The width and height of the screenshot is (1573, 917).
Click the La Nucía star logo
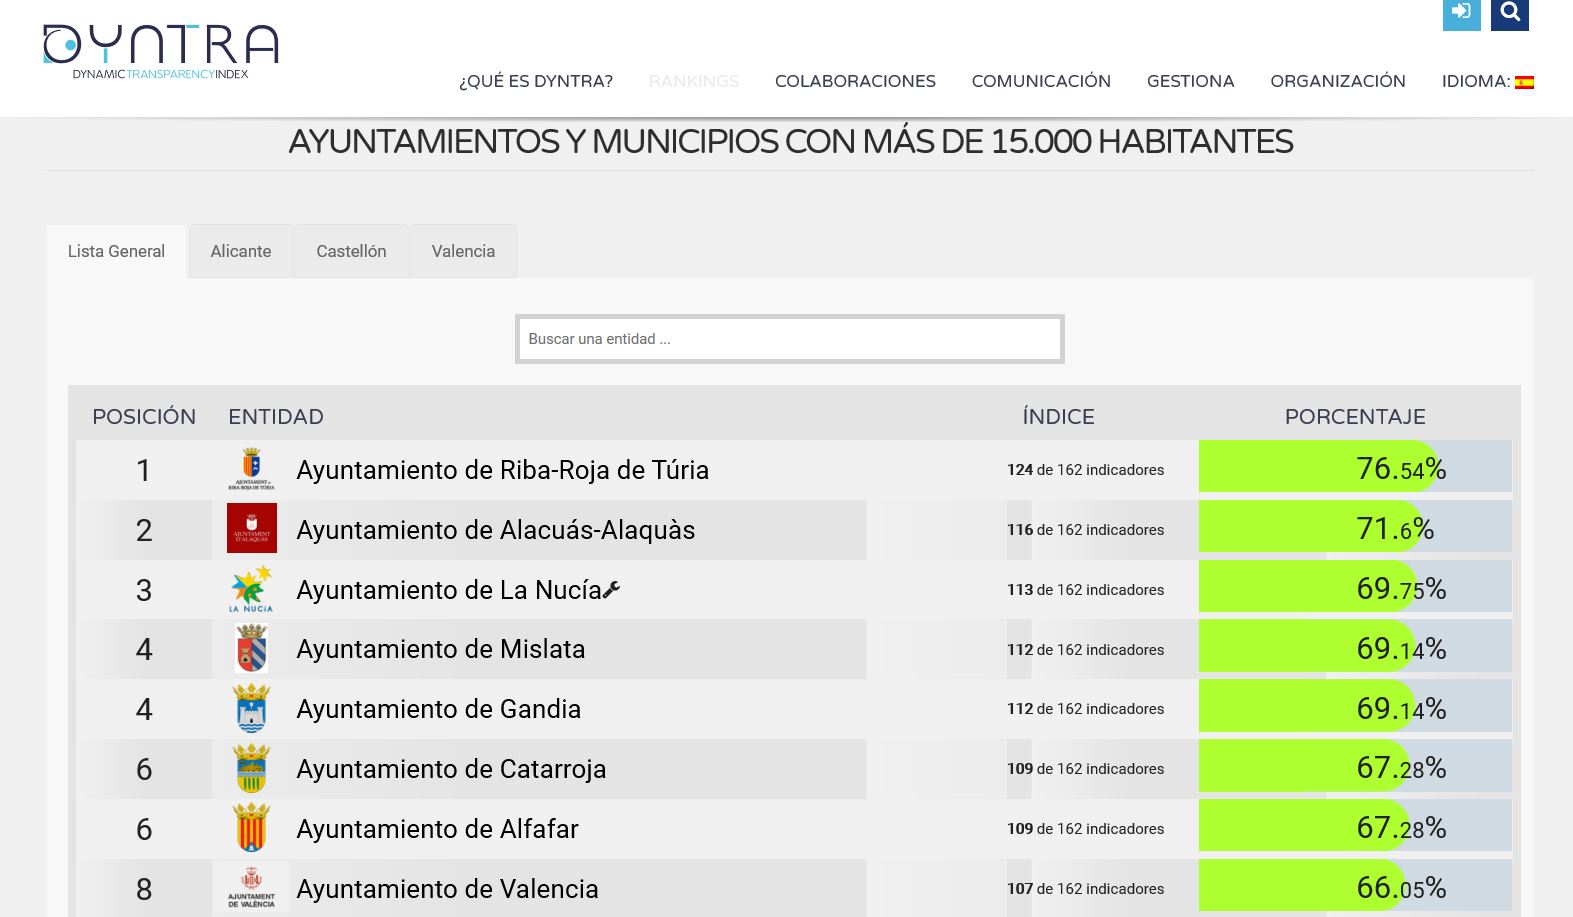pyautogui.click(x=251, y=589)
